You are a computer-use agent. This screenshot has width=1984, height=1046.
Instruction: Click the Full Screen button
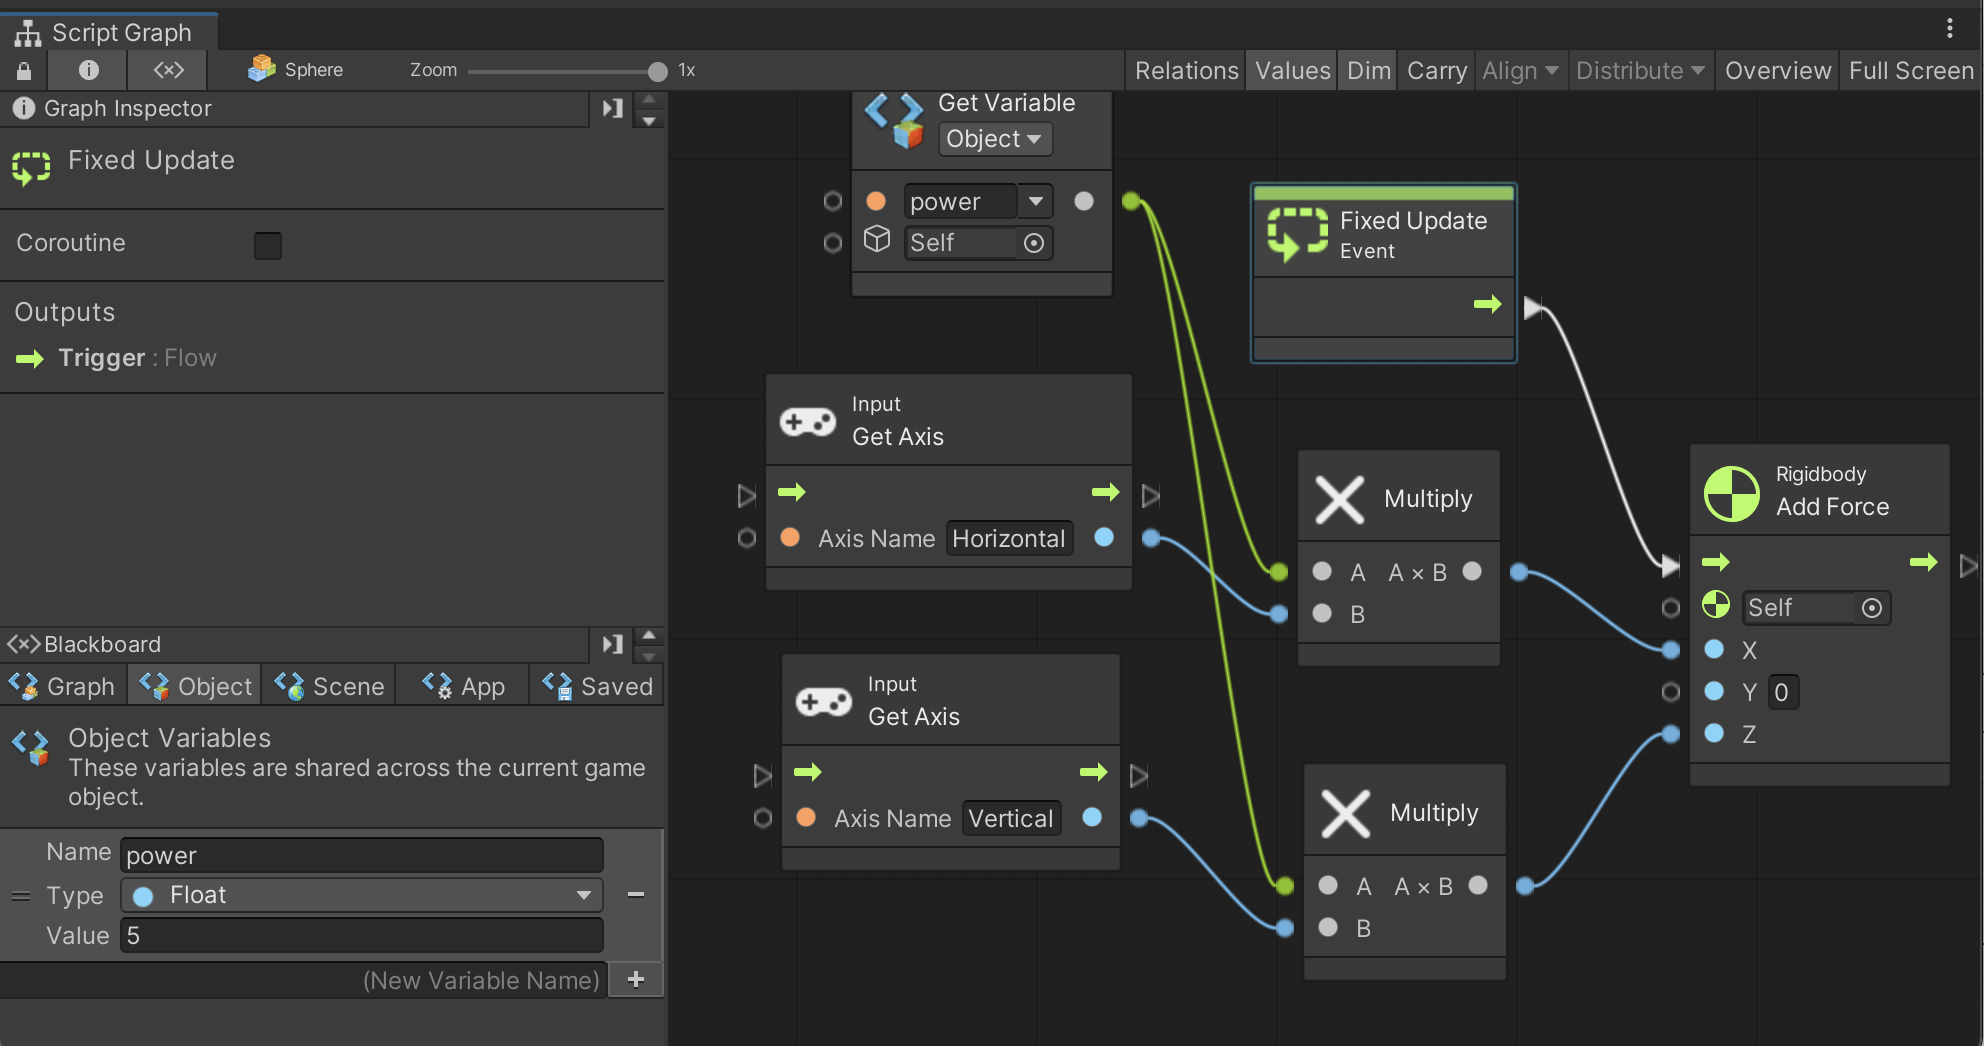[1910, 71]
